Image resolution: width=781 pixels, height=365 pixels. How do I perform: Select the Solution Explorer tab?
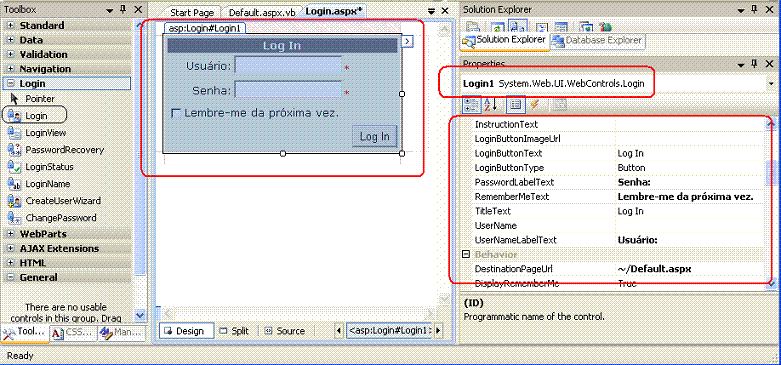point(505,41)
